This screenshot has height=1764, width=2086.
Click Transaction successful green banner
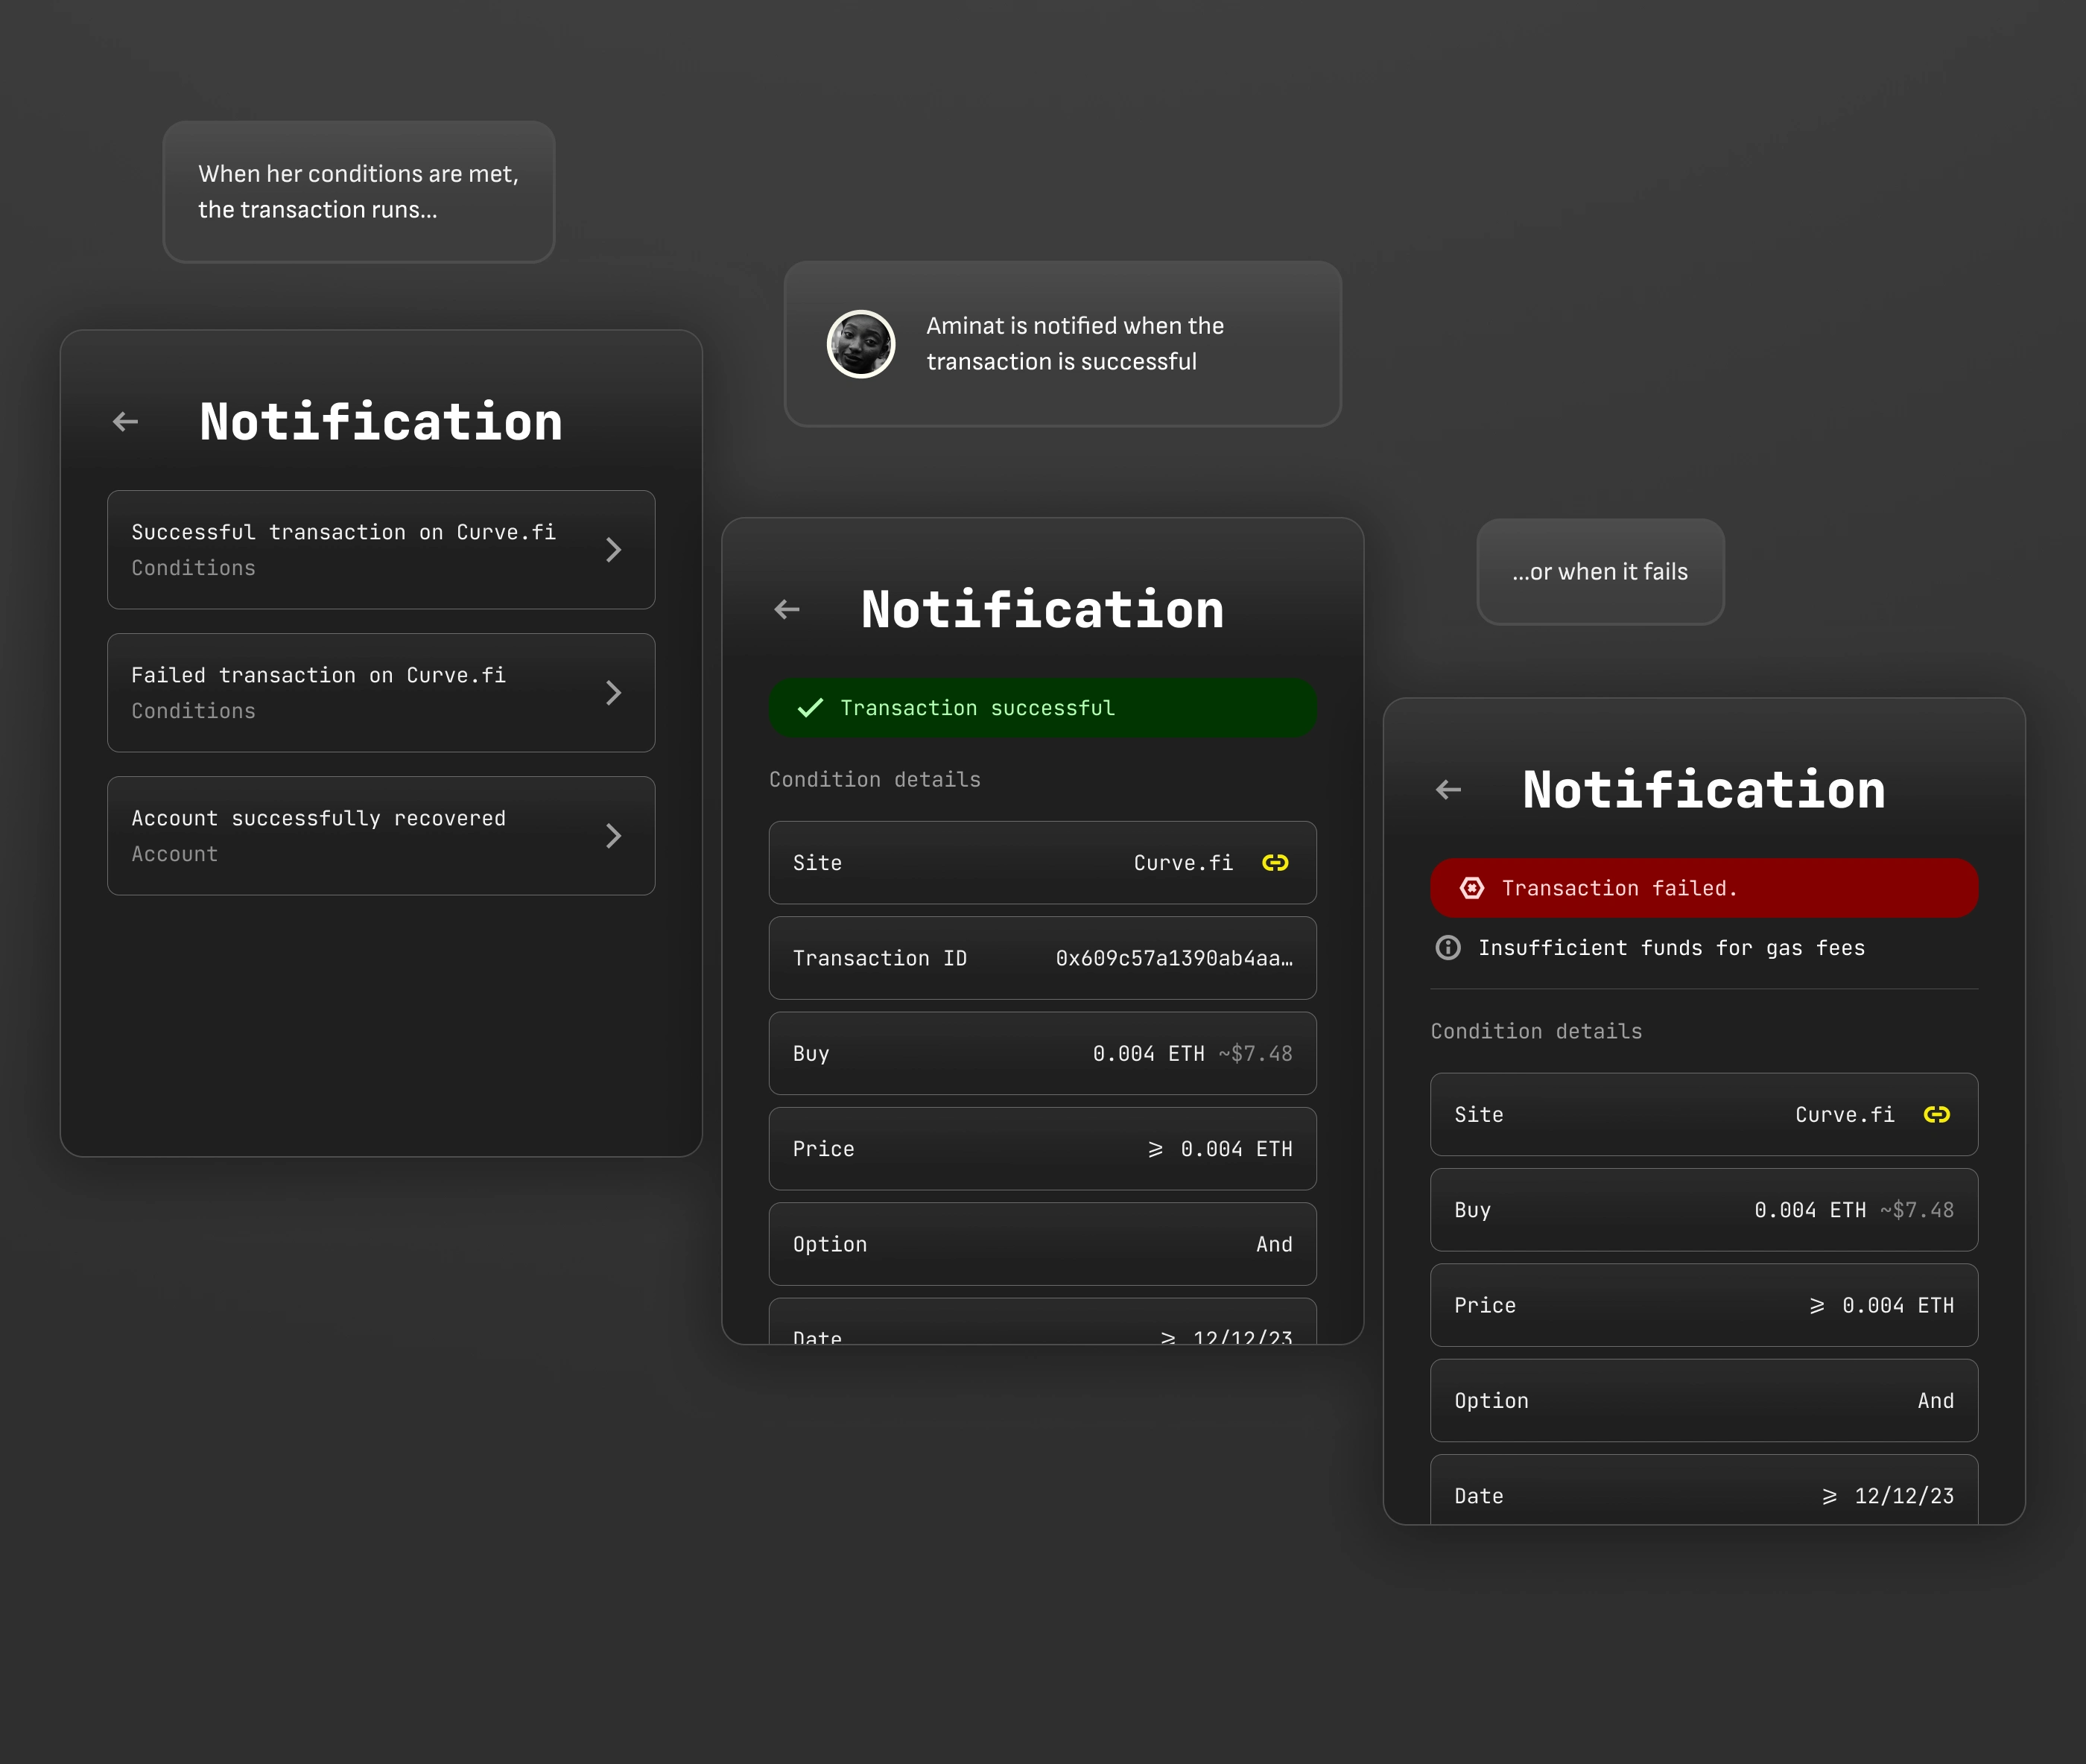[x=1042, y=708]
